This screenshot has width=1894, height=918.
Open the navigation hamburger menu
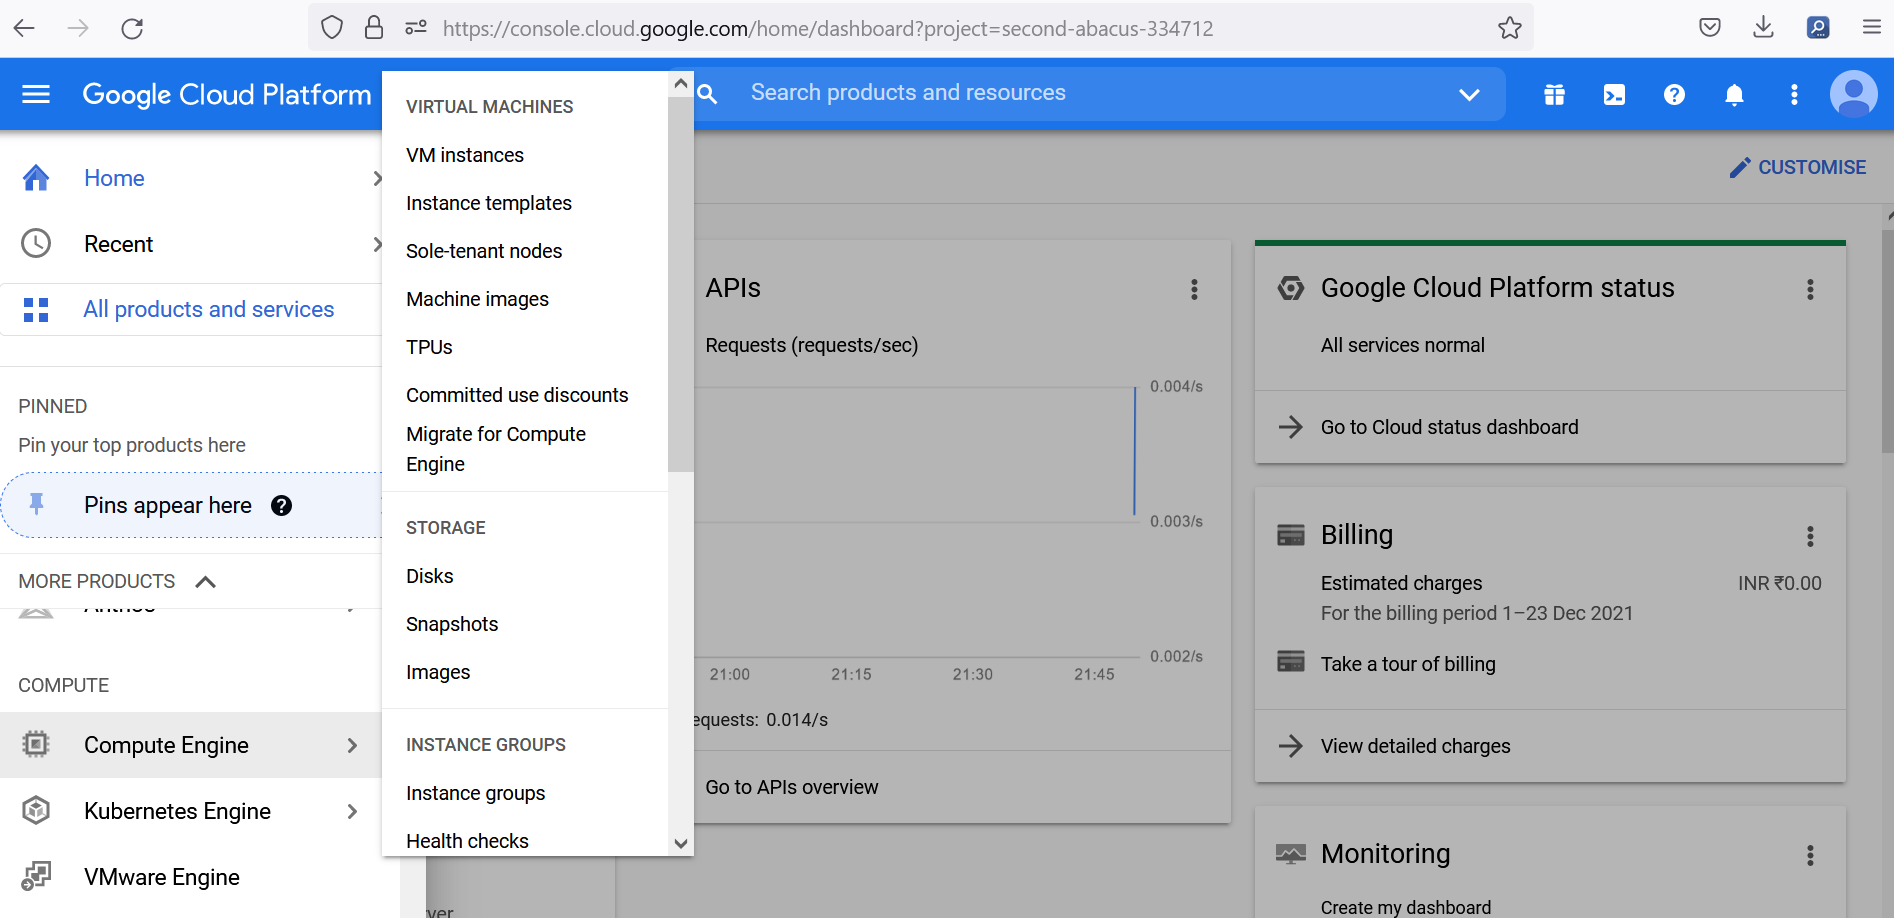tap(35, 94)
